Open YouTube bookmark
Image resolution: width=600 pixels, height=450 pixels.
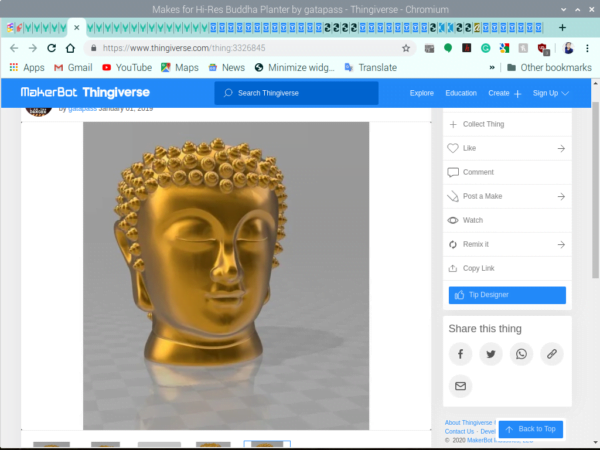tap(127, 67)
